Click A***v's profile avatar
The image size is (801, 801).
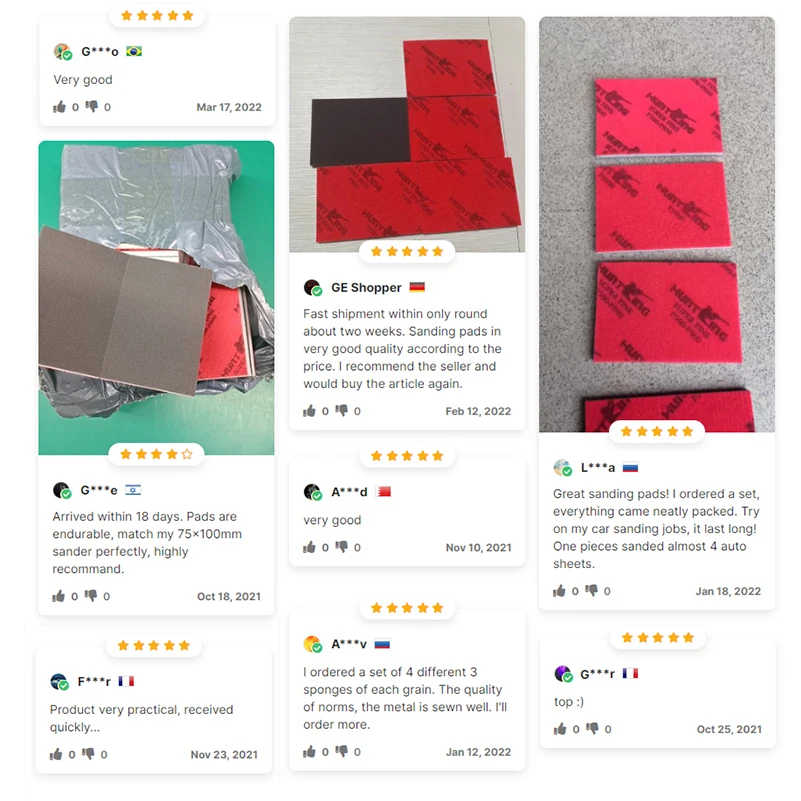click(313, 644)
